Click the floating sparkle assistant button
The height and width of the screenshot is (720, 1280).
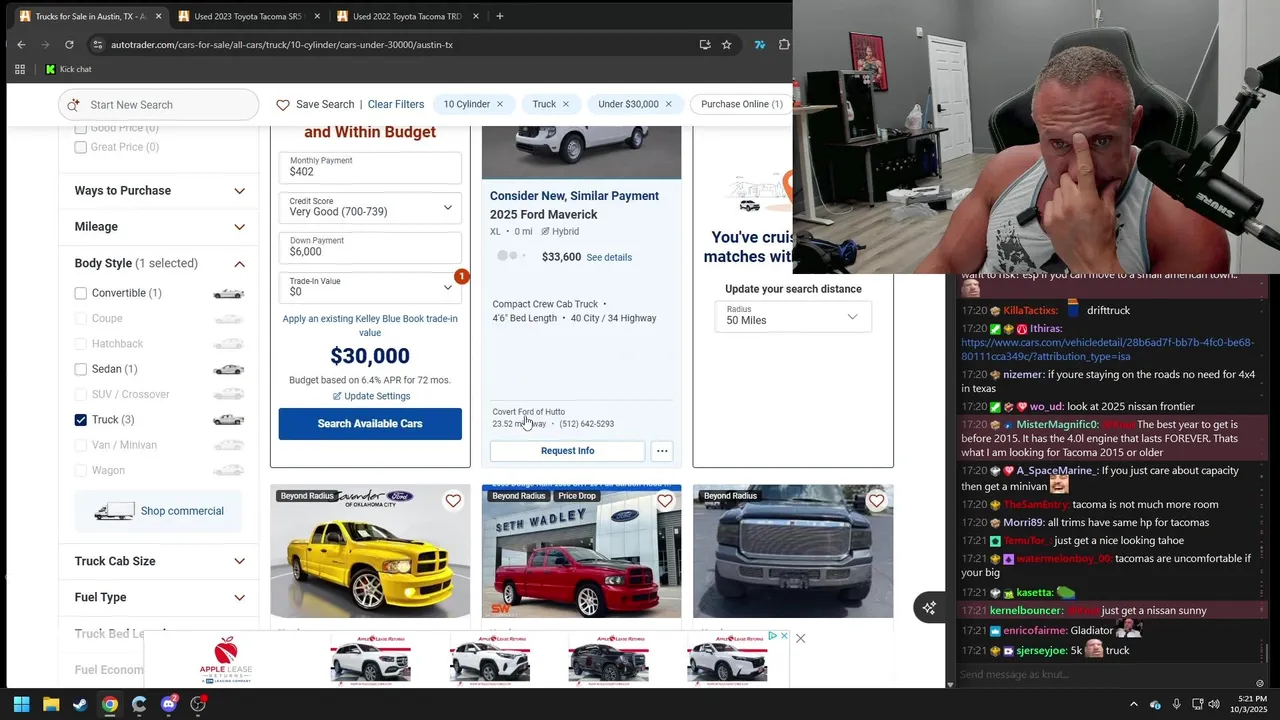click(x=929, y=607)
